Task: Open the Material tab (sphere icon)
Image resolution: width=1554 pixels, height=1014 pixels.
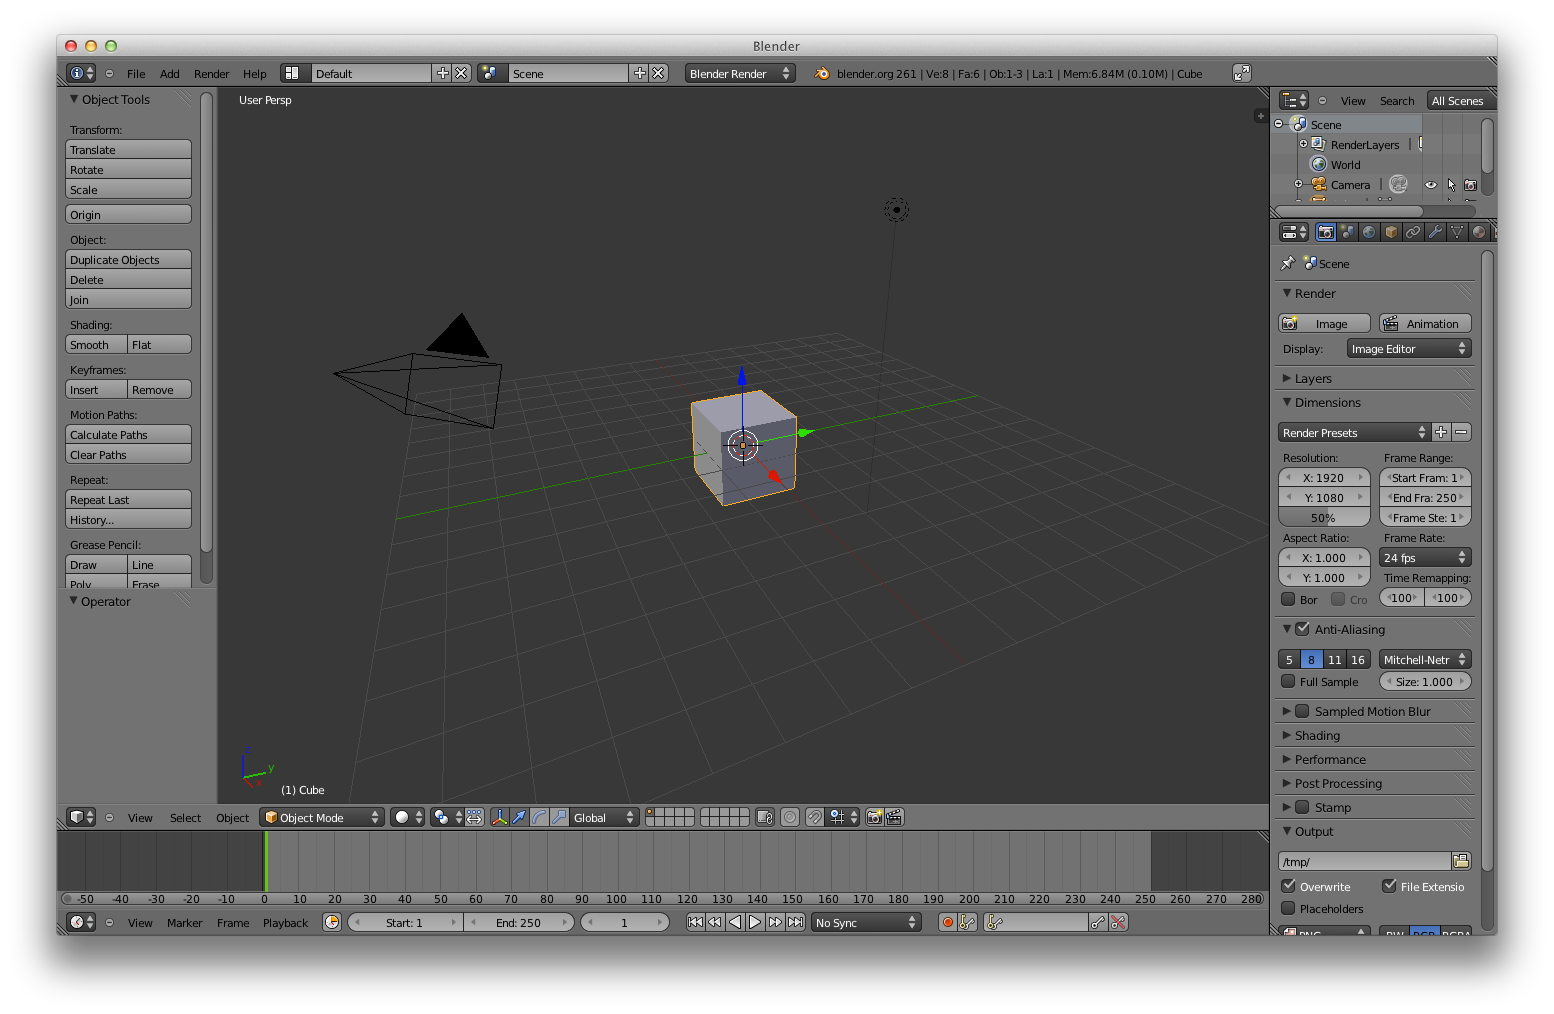Action: point(1479,232)
